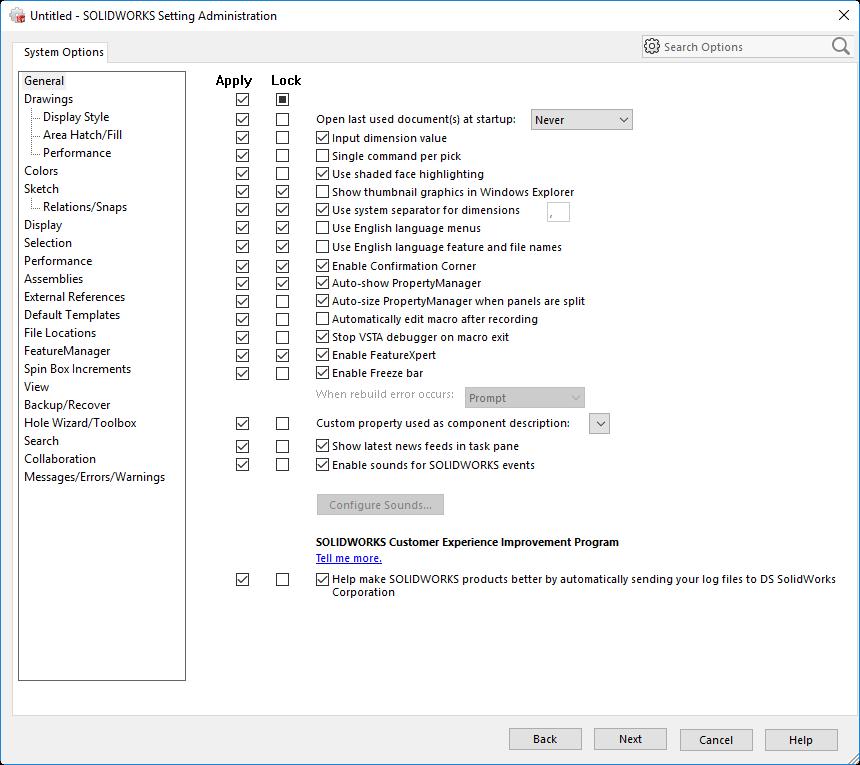Toggle the master Lock checkbox under Lock header
Screen dimensions: 860x765
282,100
